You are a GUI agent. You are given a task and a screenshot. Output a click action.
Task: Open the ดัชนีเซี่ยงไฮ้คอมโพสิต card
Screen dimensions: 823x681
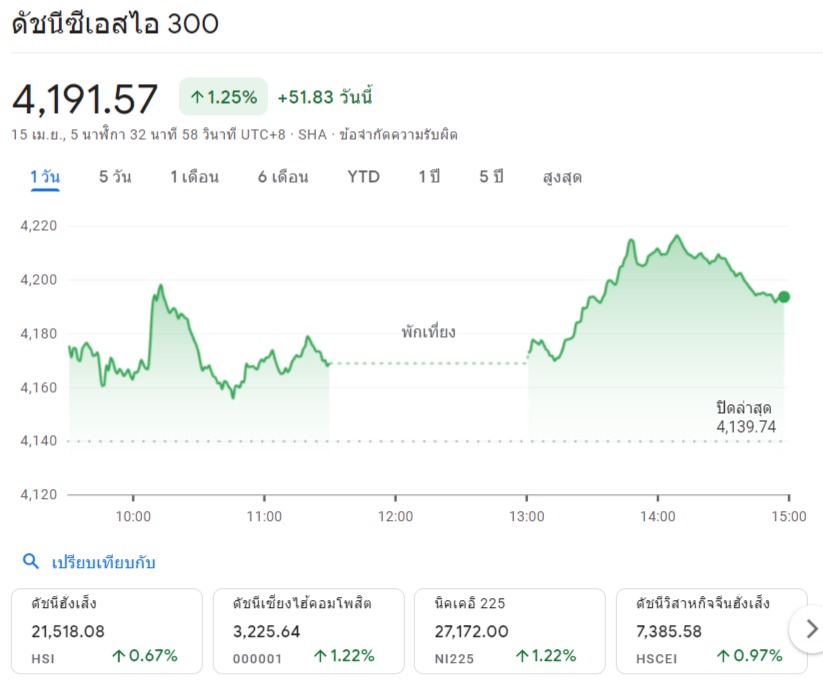pyautogui.click(x=308, y=630)
